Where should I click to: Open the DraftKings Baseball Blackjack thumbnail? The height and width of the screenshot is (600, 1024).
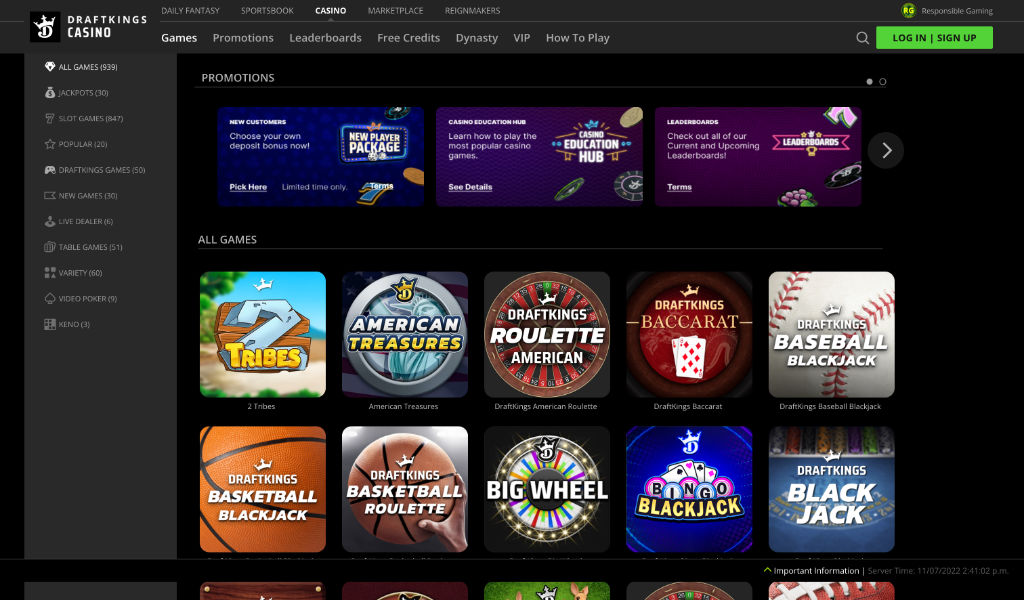[x=831, y=334]
